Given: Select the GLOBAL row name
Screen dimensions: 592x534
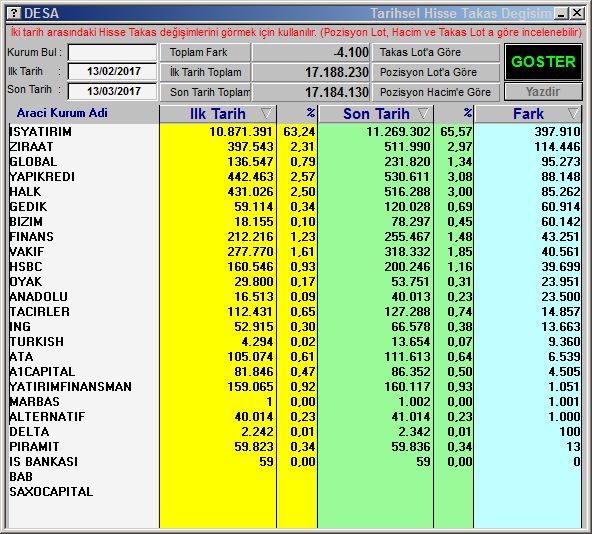Looking at the screenshot, I should pyautogui.click(x=34, y=162).
